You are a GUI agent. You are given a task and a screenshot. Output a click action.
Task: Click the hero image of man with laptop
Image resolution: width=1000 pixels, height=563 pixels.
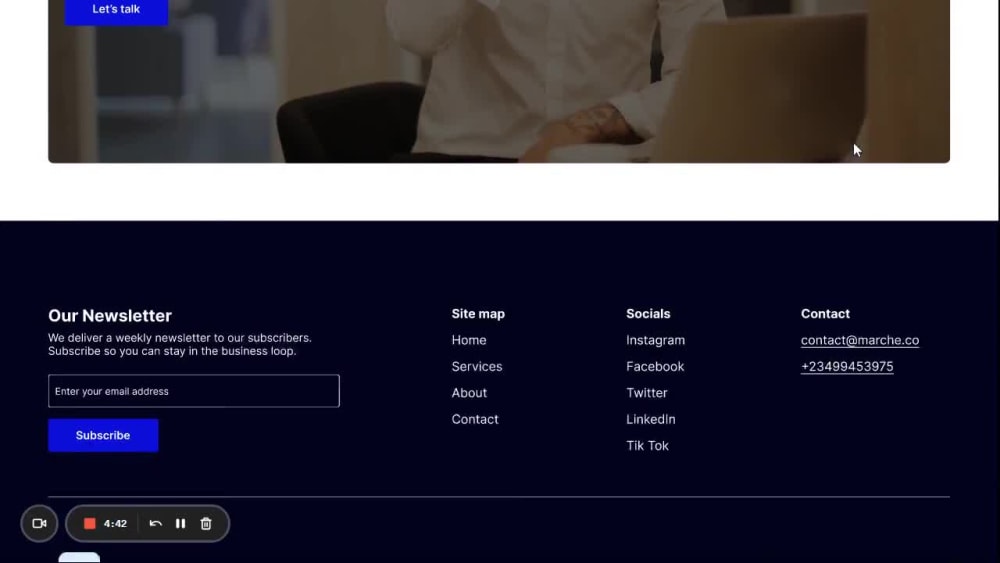pos(499,82)
